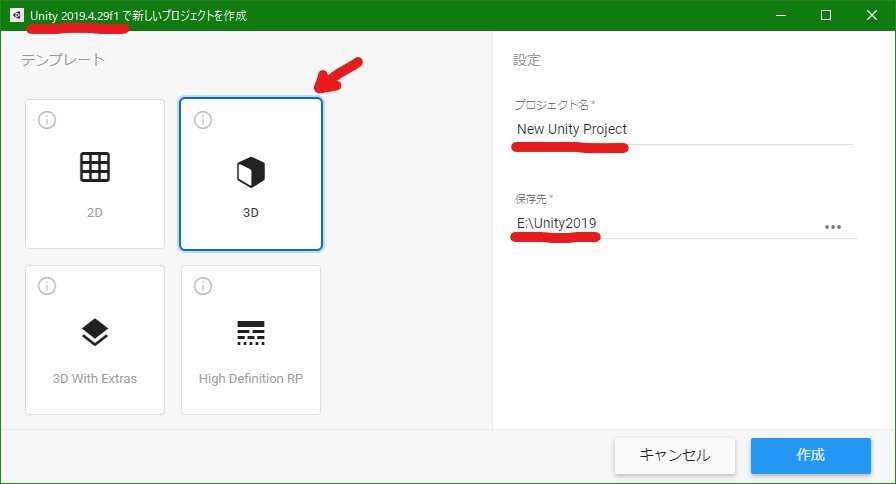Click the テンプレート heading text
This screenshot has height=484, width=896.
[x=63, y=60]
